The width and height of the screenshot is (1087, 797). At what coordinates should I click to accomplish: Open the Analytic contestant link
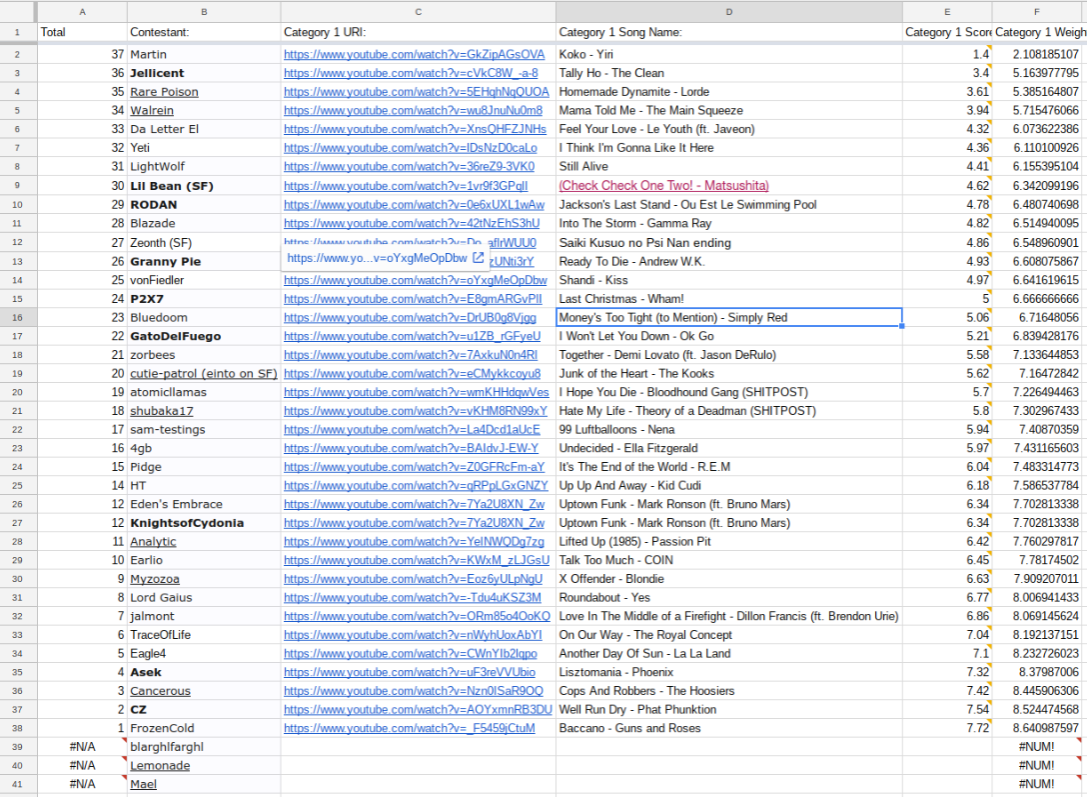pyautogui.click(x=153, y=542)
